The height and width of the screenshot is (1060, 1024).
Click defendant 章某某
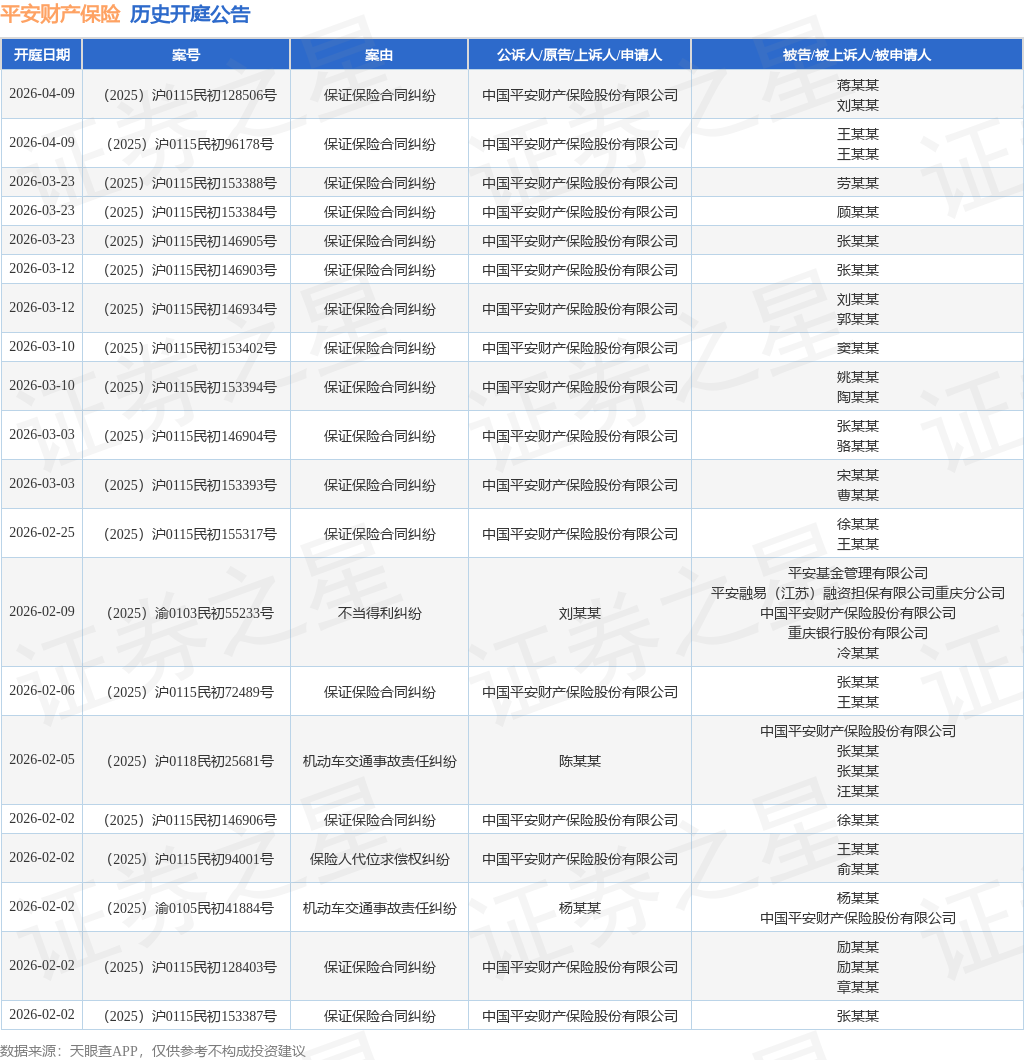(x=857, y=987)
